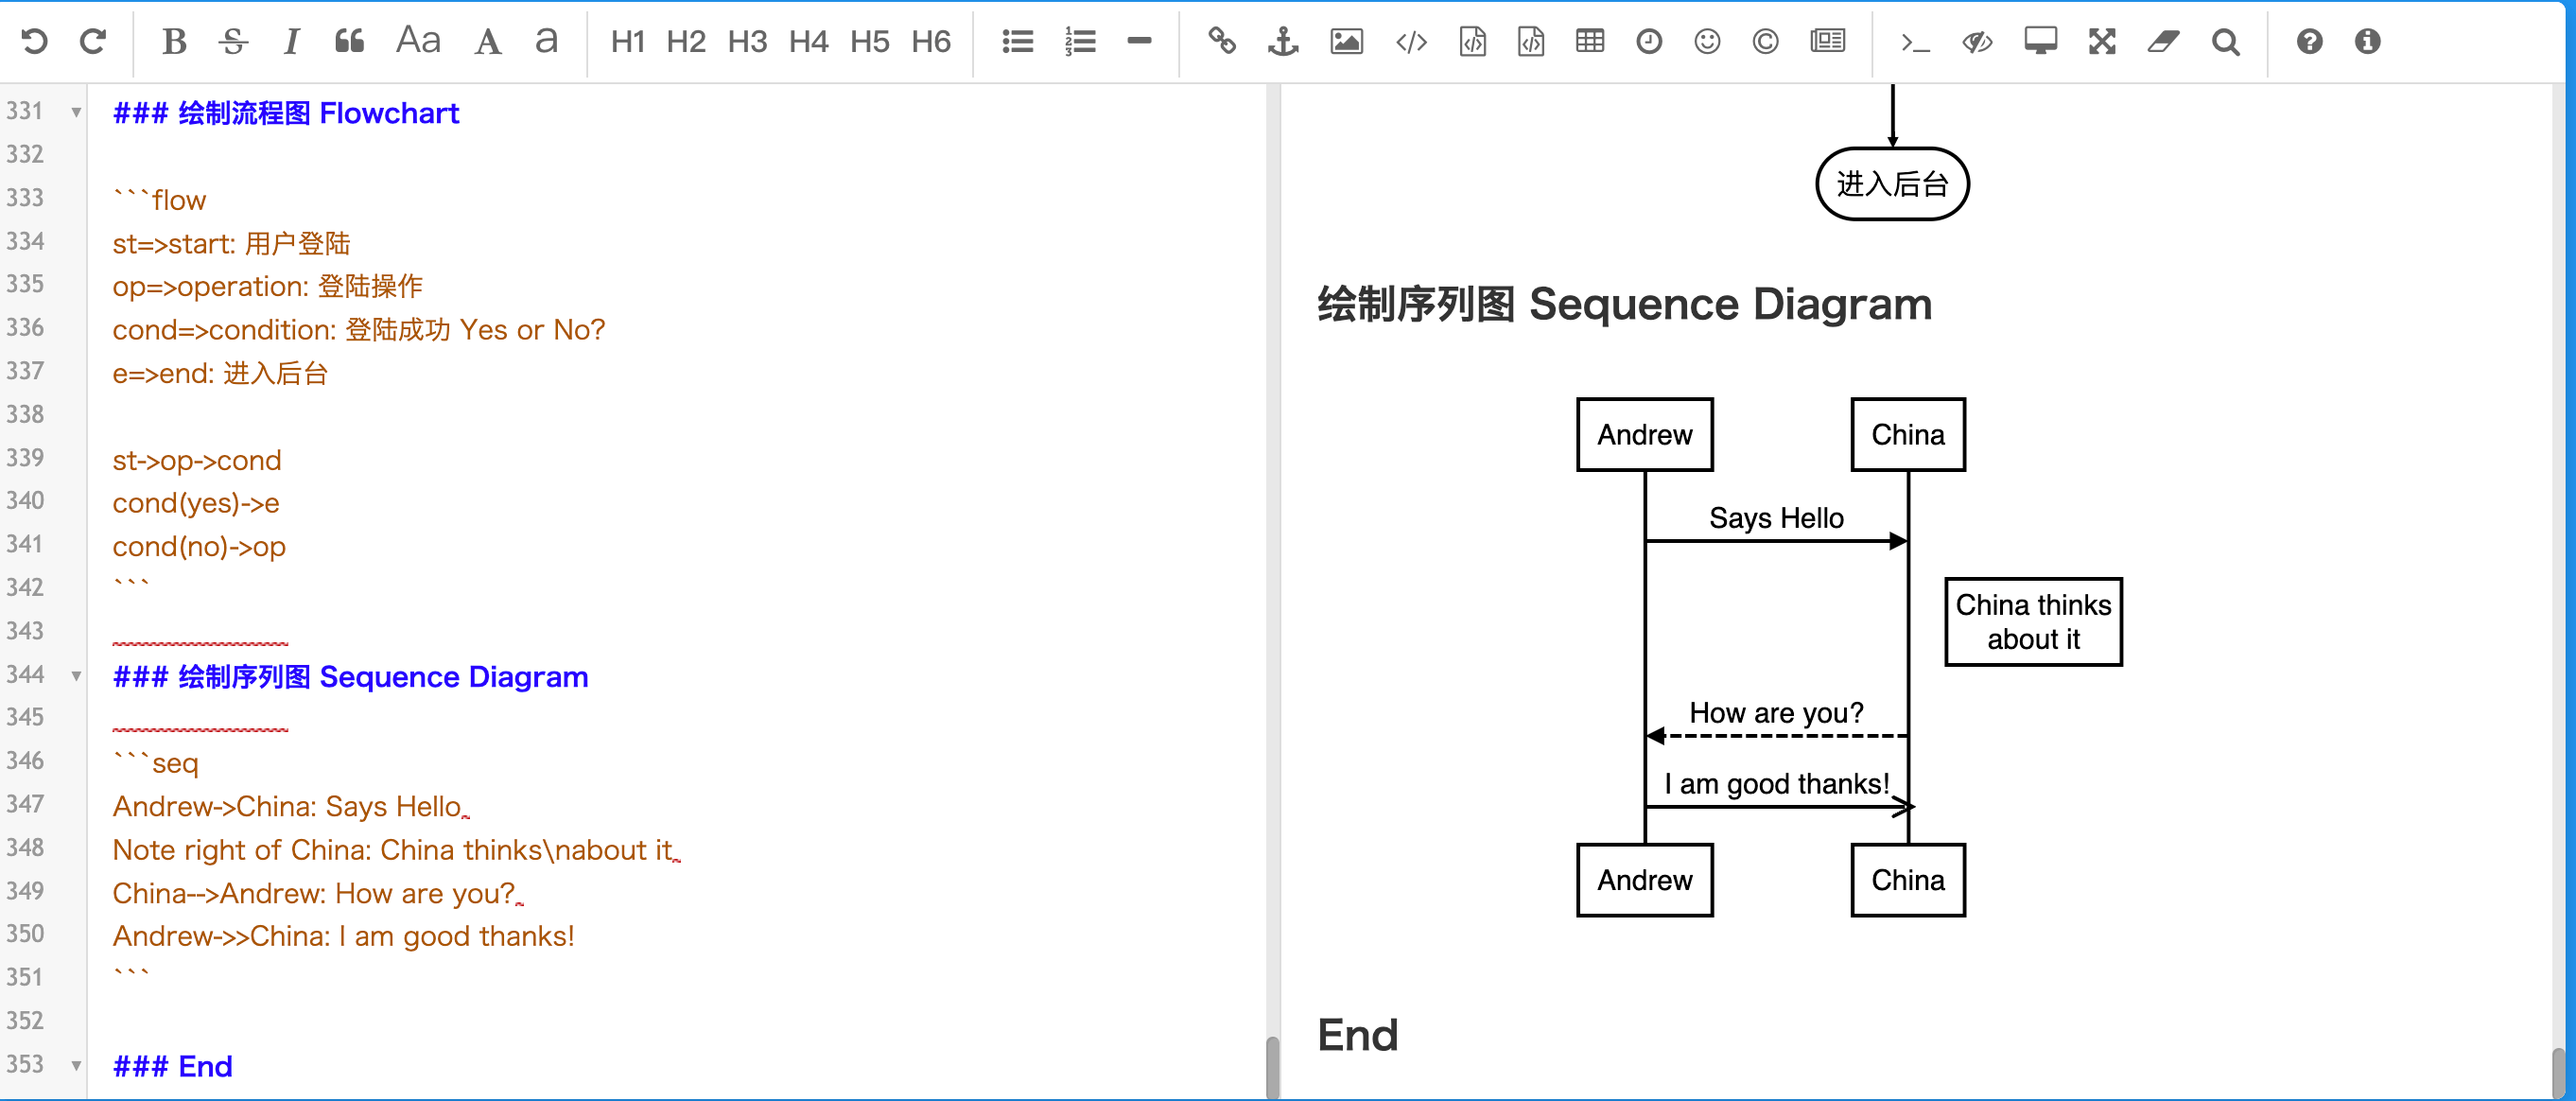Viewport: 2576px width, 1101px height.
Task: Toggle HTML preview with the desktop monitor icon
Action: pyautogui.click(x=2040, y=41)
